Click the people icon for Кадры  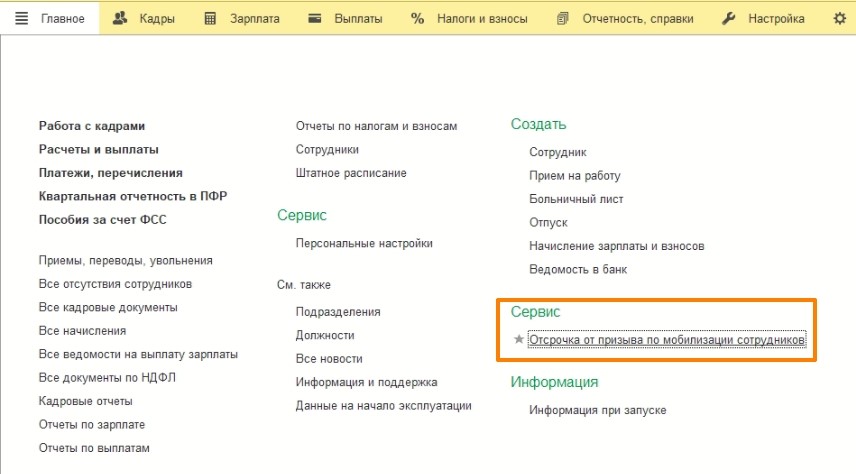120,19
